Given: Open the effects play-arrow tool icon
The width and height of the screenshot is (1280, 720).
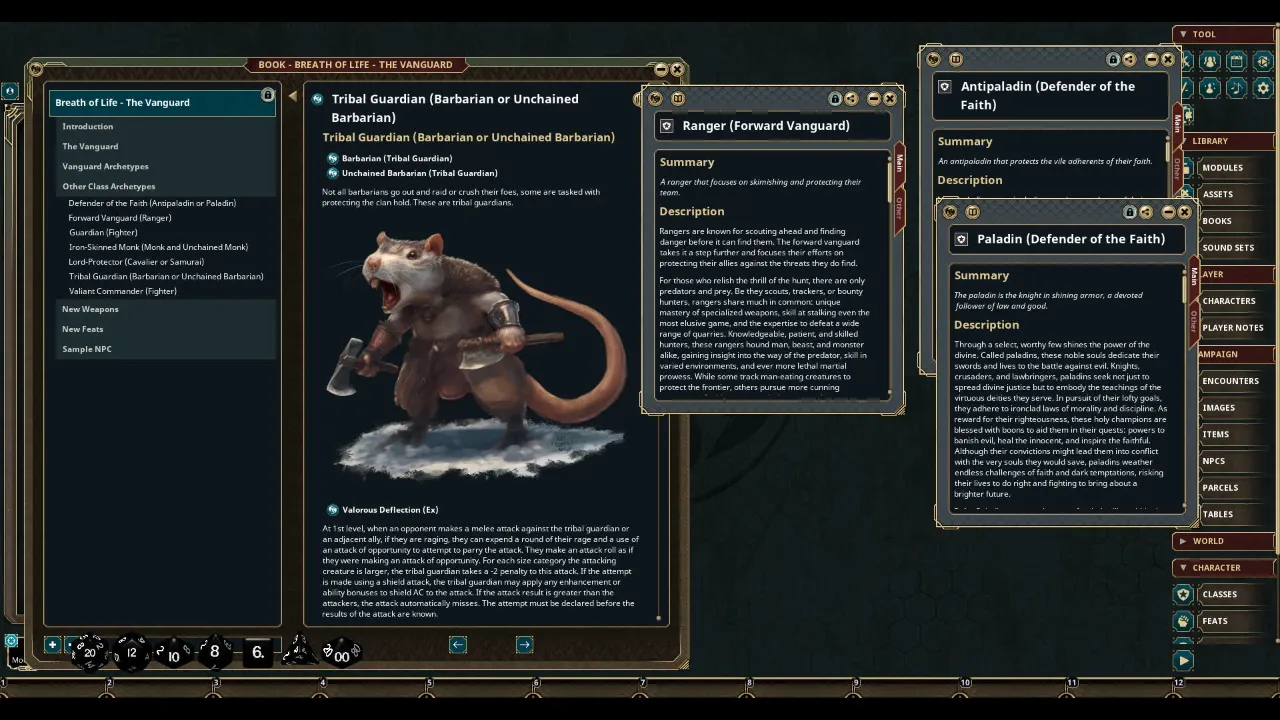Looking at the screenshot, I should 1264,61.
